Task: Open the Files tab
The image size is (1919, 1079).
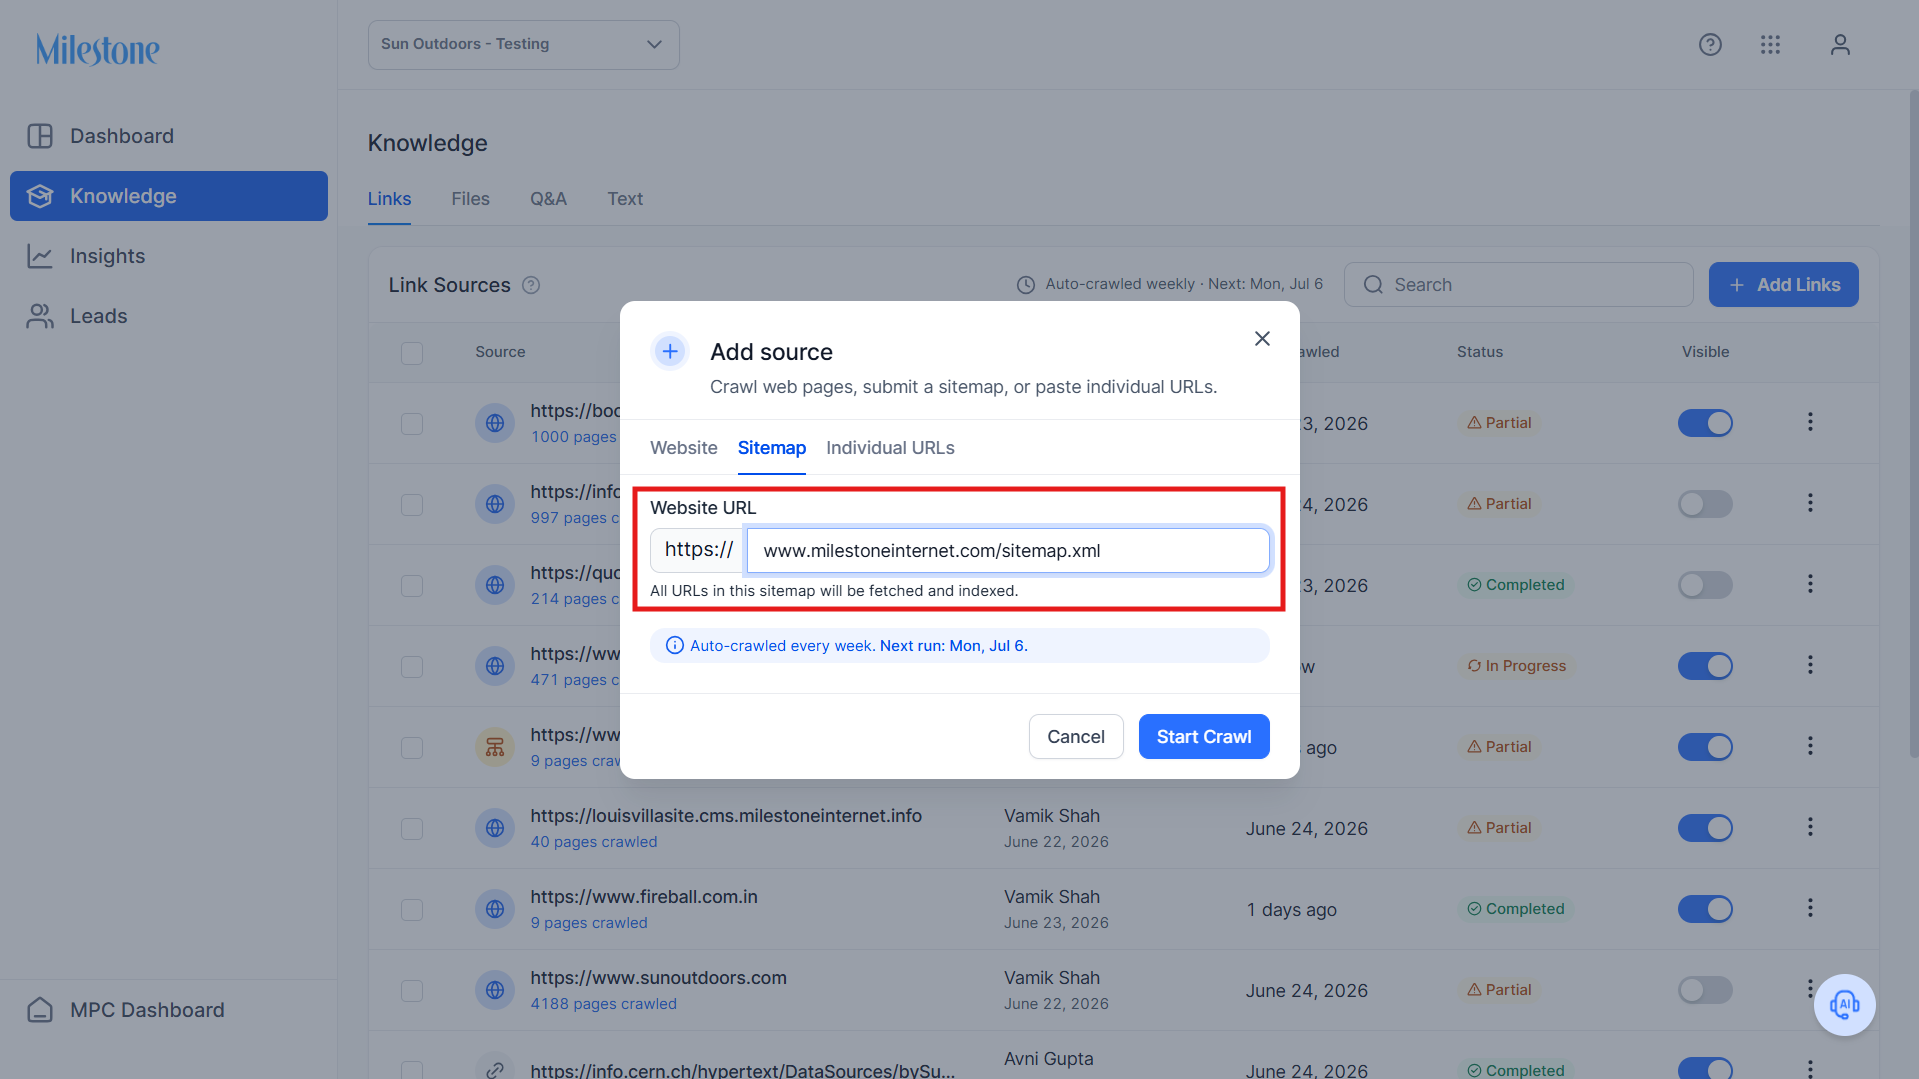Action: coord(470,199)
